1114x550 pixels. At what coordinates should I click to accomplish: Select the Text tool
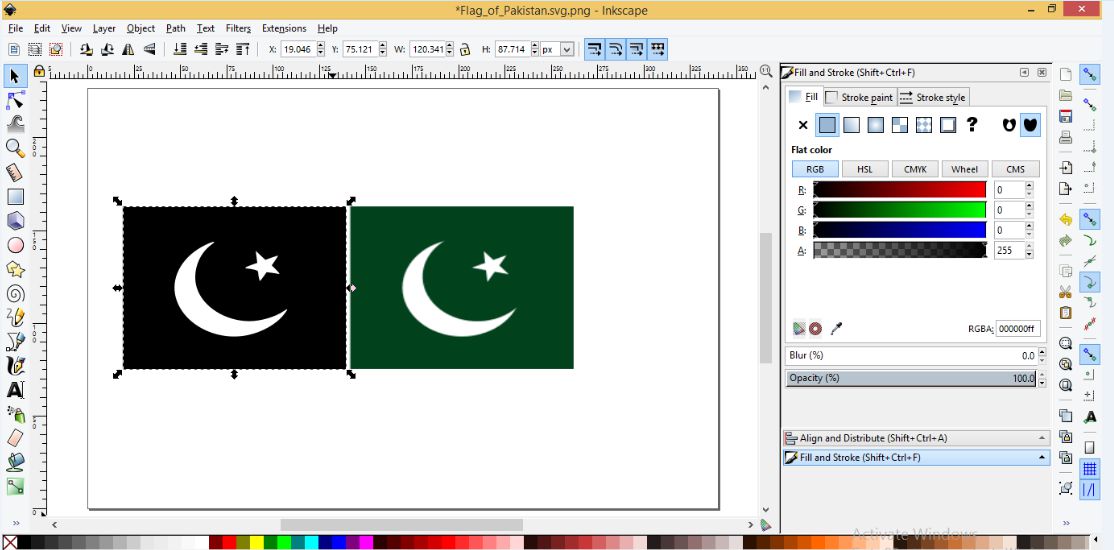pos(15,390)
